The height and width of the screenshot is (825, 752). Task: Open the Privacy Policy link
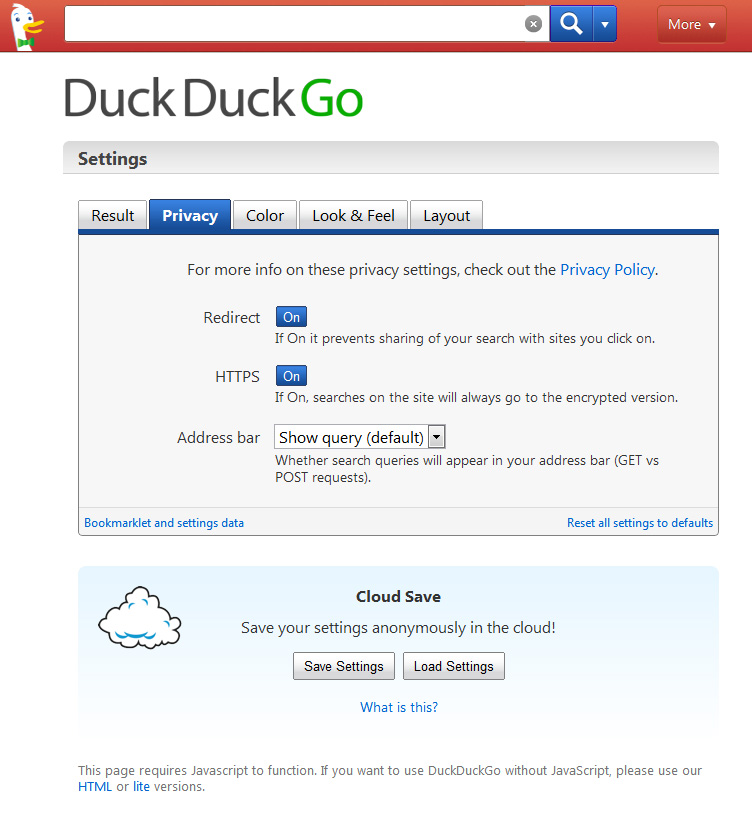click(x=607, y=270)
